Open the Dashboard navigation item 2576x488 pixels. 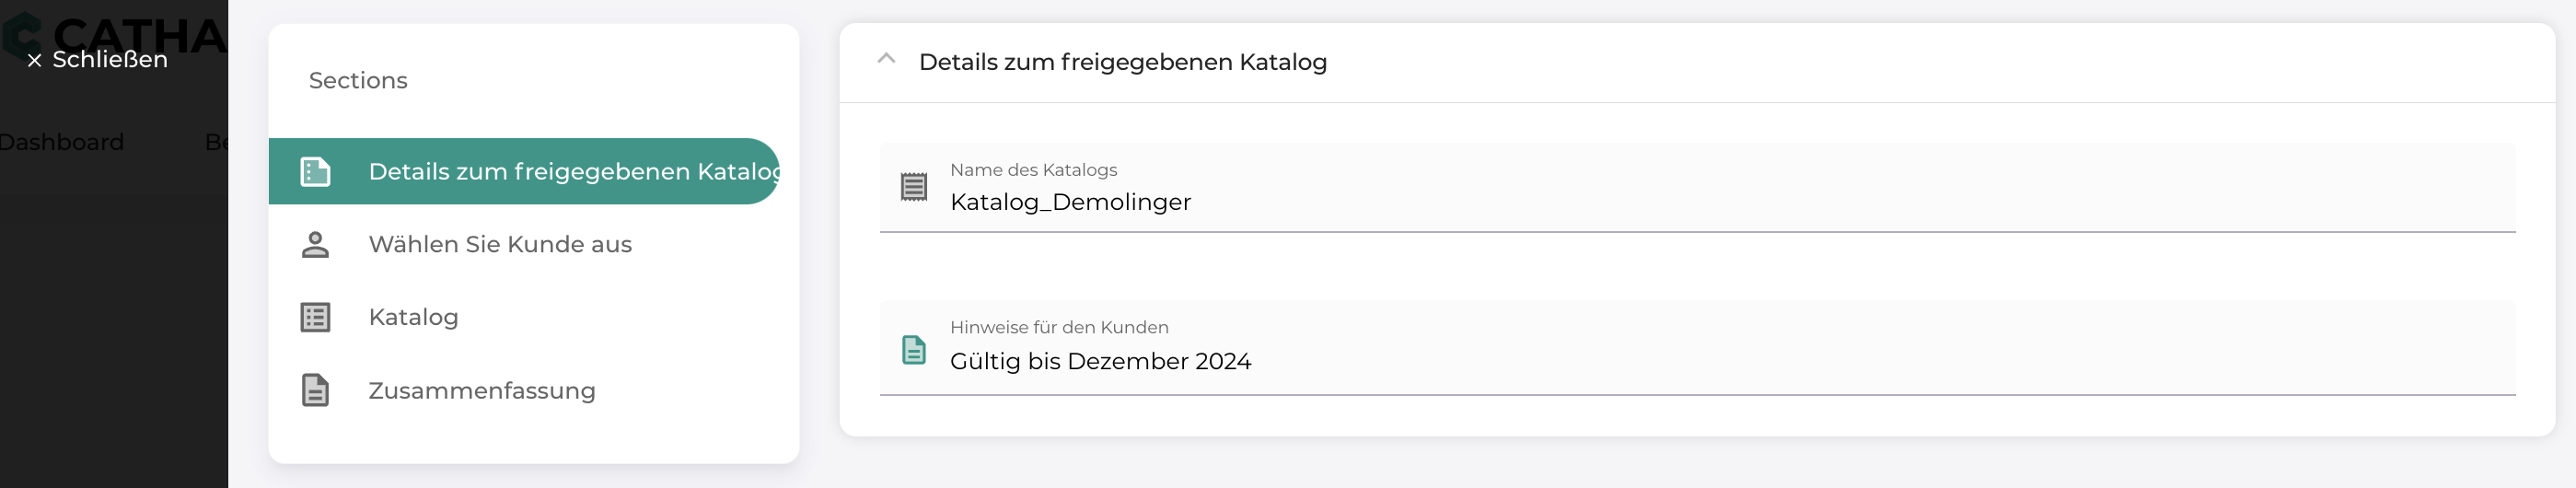[62, 142]
